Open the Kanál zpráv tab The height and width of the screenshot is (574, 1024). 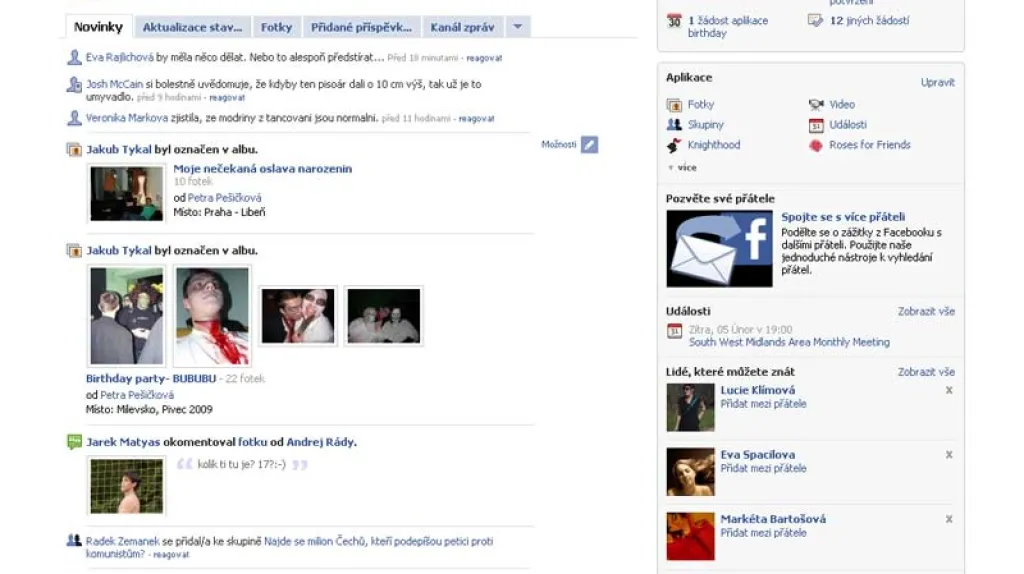tap(462, 27)
